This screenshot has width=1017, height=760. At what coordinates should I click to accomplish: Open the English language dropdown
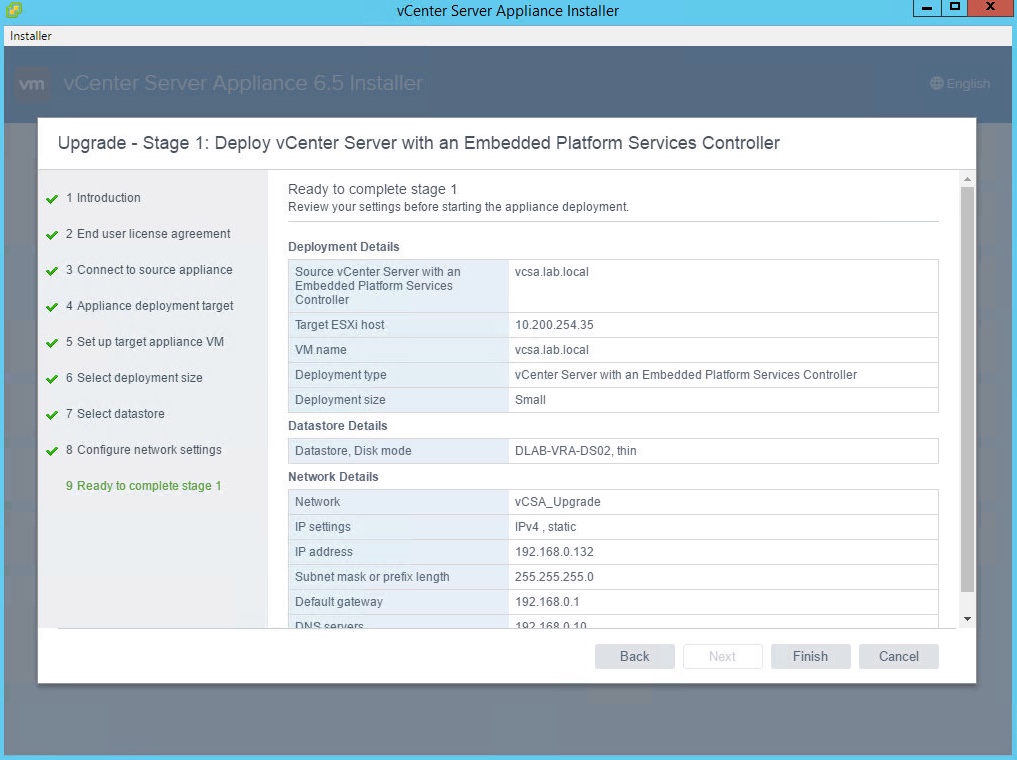coord(959,84)
